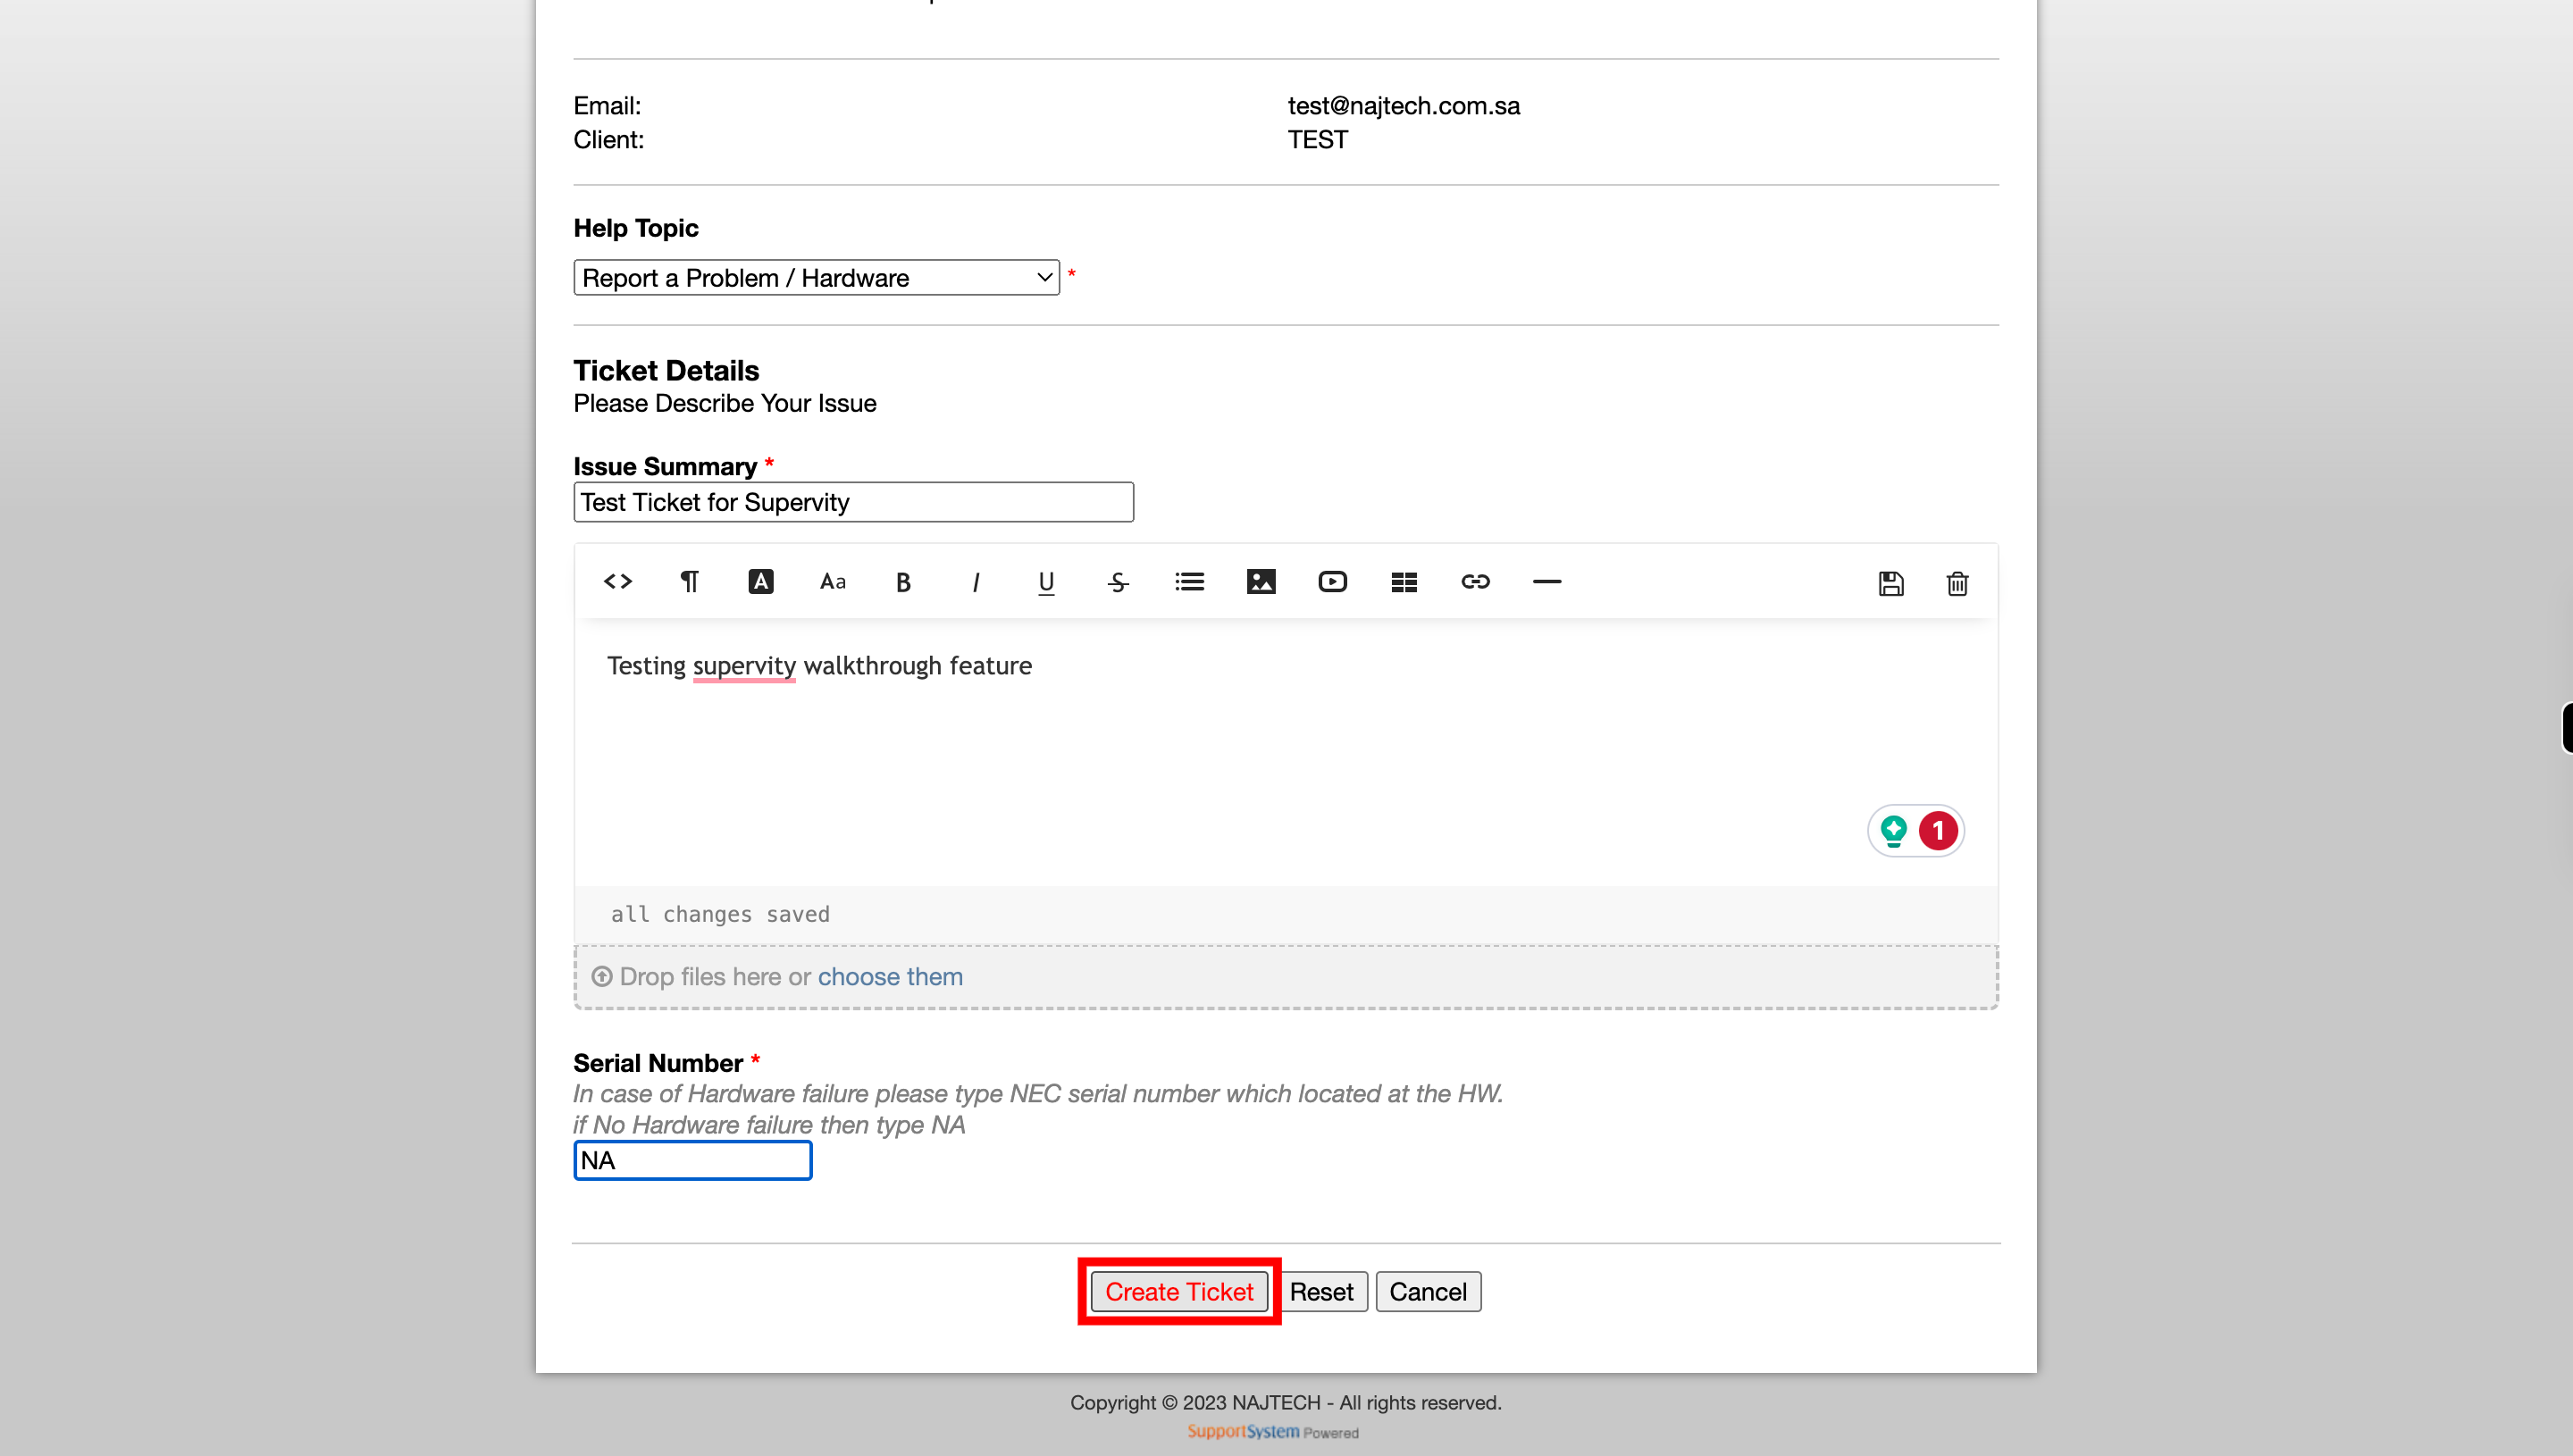The width and height of the screenshot is (2573, 1456).
Task: Toggle italic formatting on text
Action: pos(974,582)
